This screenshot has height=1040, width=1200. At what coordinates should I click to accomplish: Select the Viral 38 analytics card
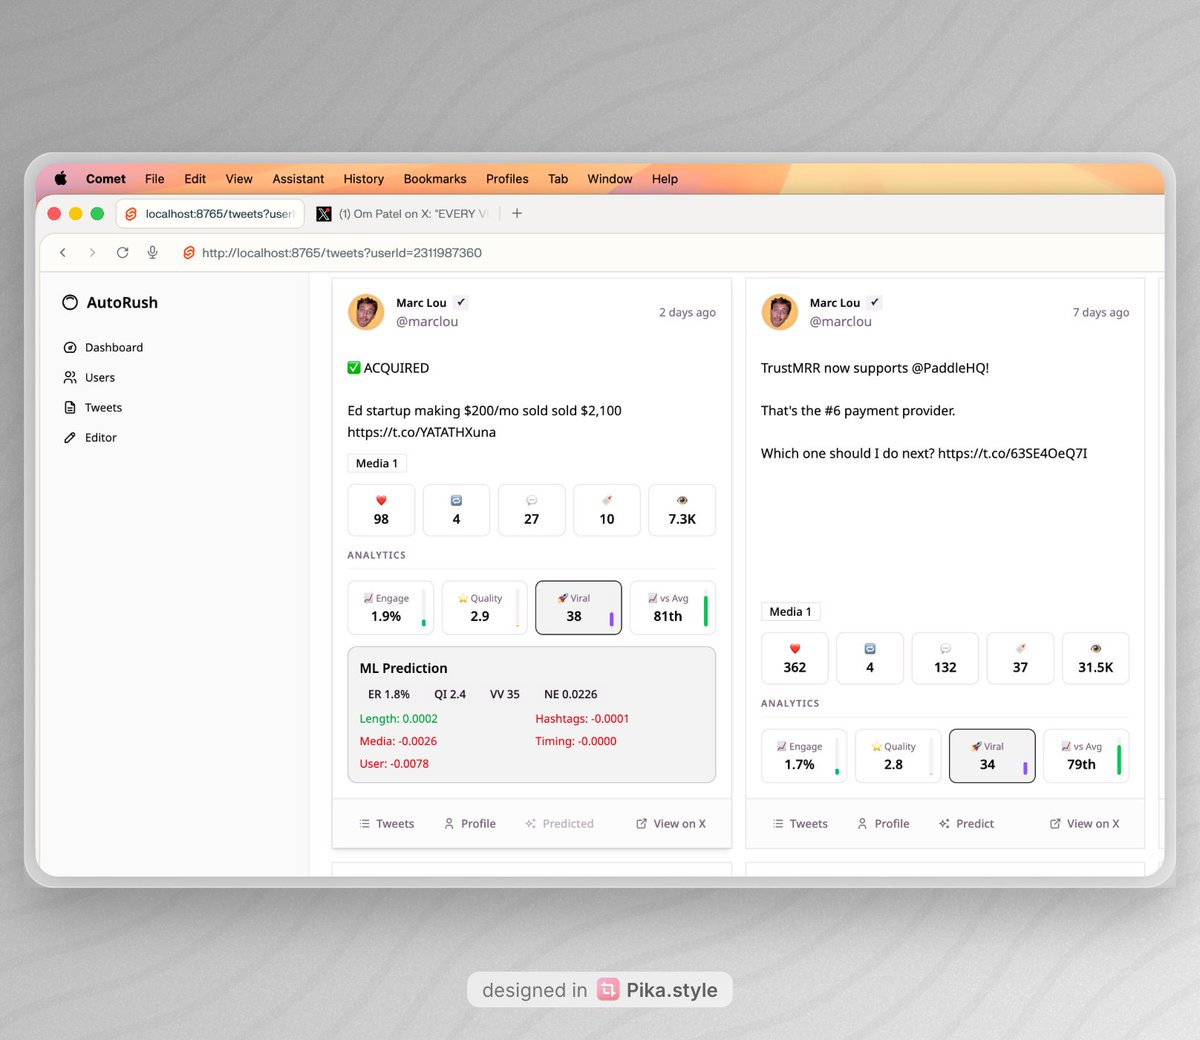(579, 608)
